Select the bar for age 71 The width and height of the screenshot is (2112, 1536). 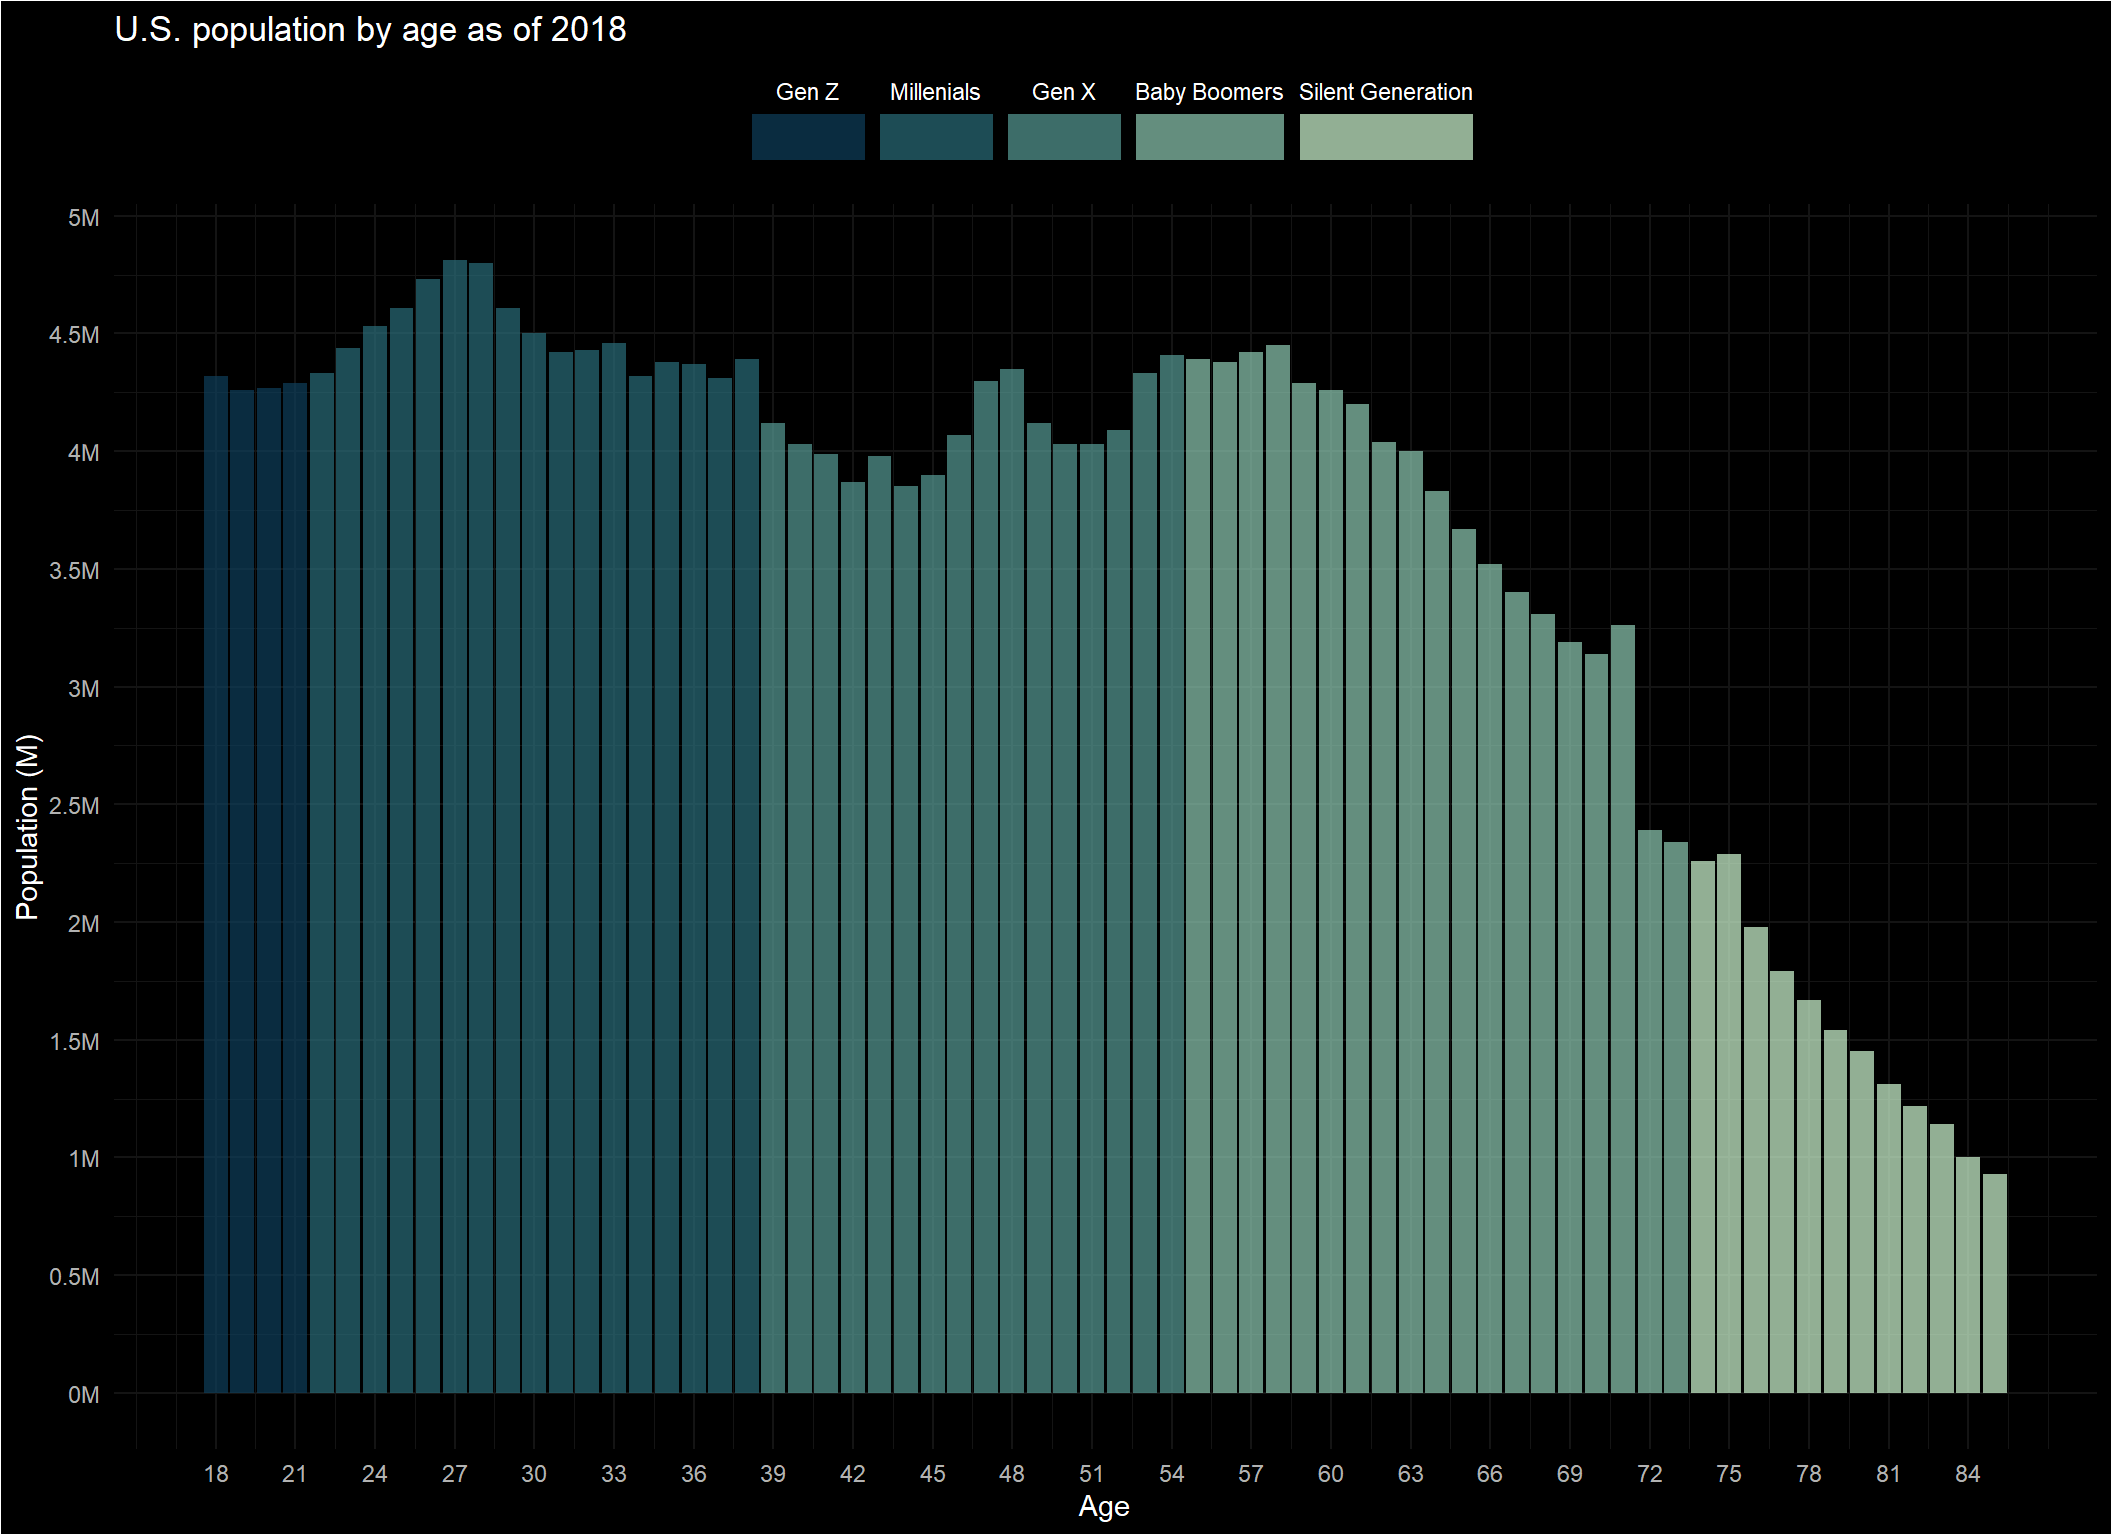tap(1623, 1009)
